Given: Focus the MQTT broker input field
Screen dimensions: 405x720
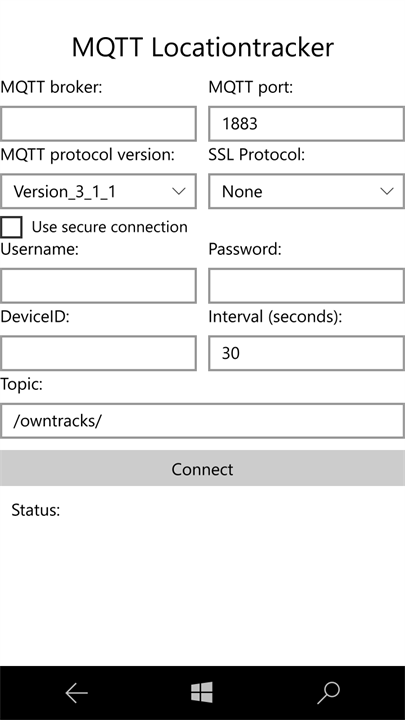Looking at the screenshot, I should pos(98,124).
